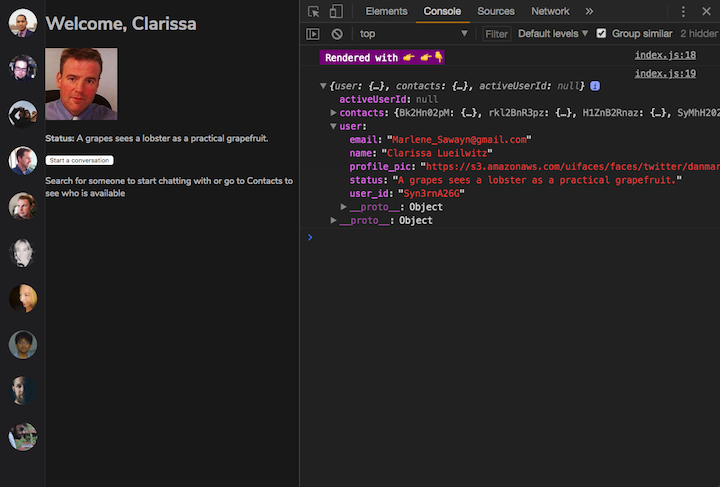
Task: Click the Start a conversation button
Action: pos(79,160)
